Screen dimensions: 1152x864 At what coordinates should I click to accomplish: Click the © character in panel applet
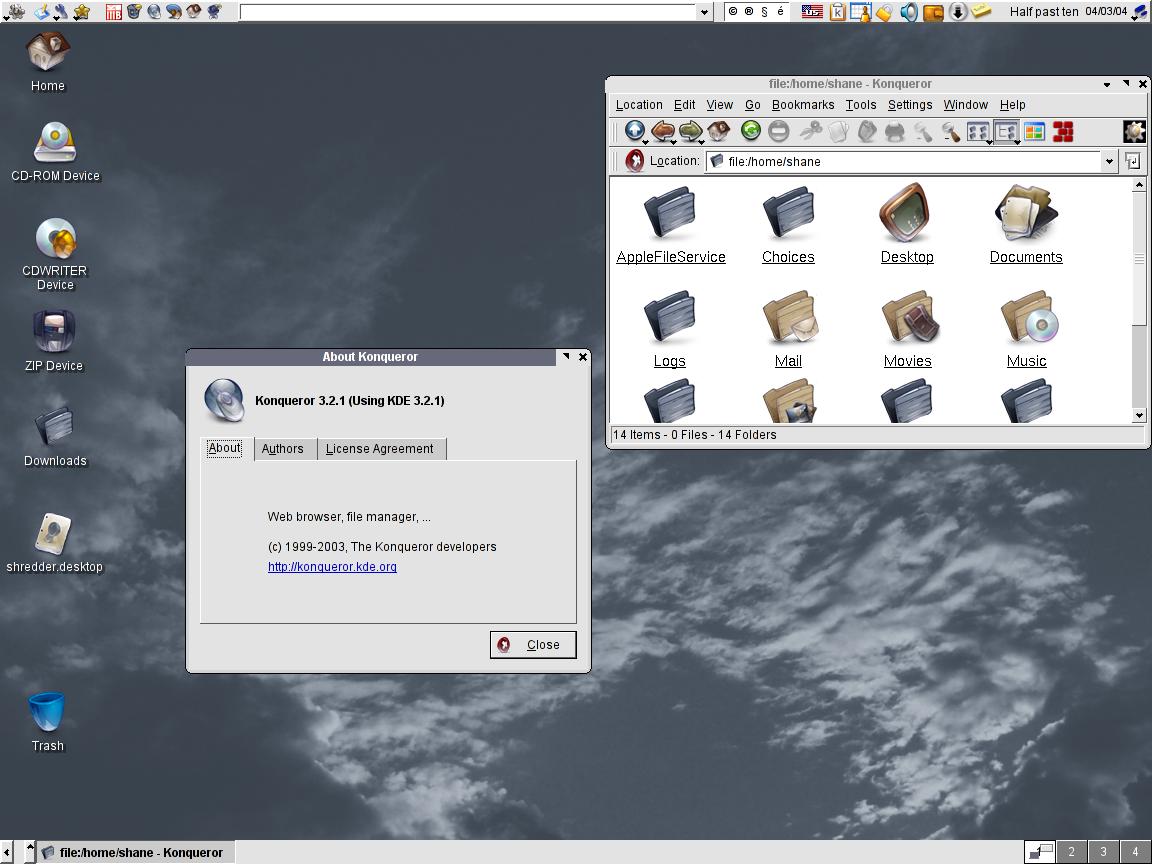click(732, 11)
